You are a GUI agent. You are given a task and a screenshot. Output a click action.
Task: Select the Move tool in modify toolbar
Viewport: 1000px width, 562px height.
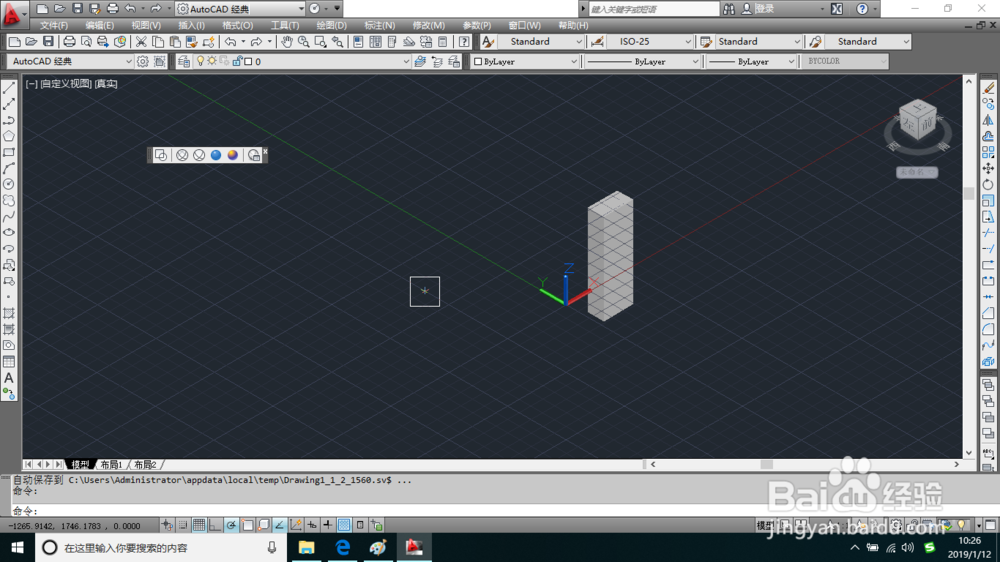pos(988,168)
